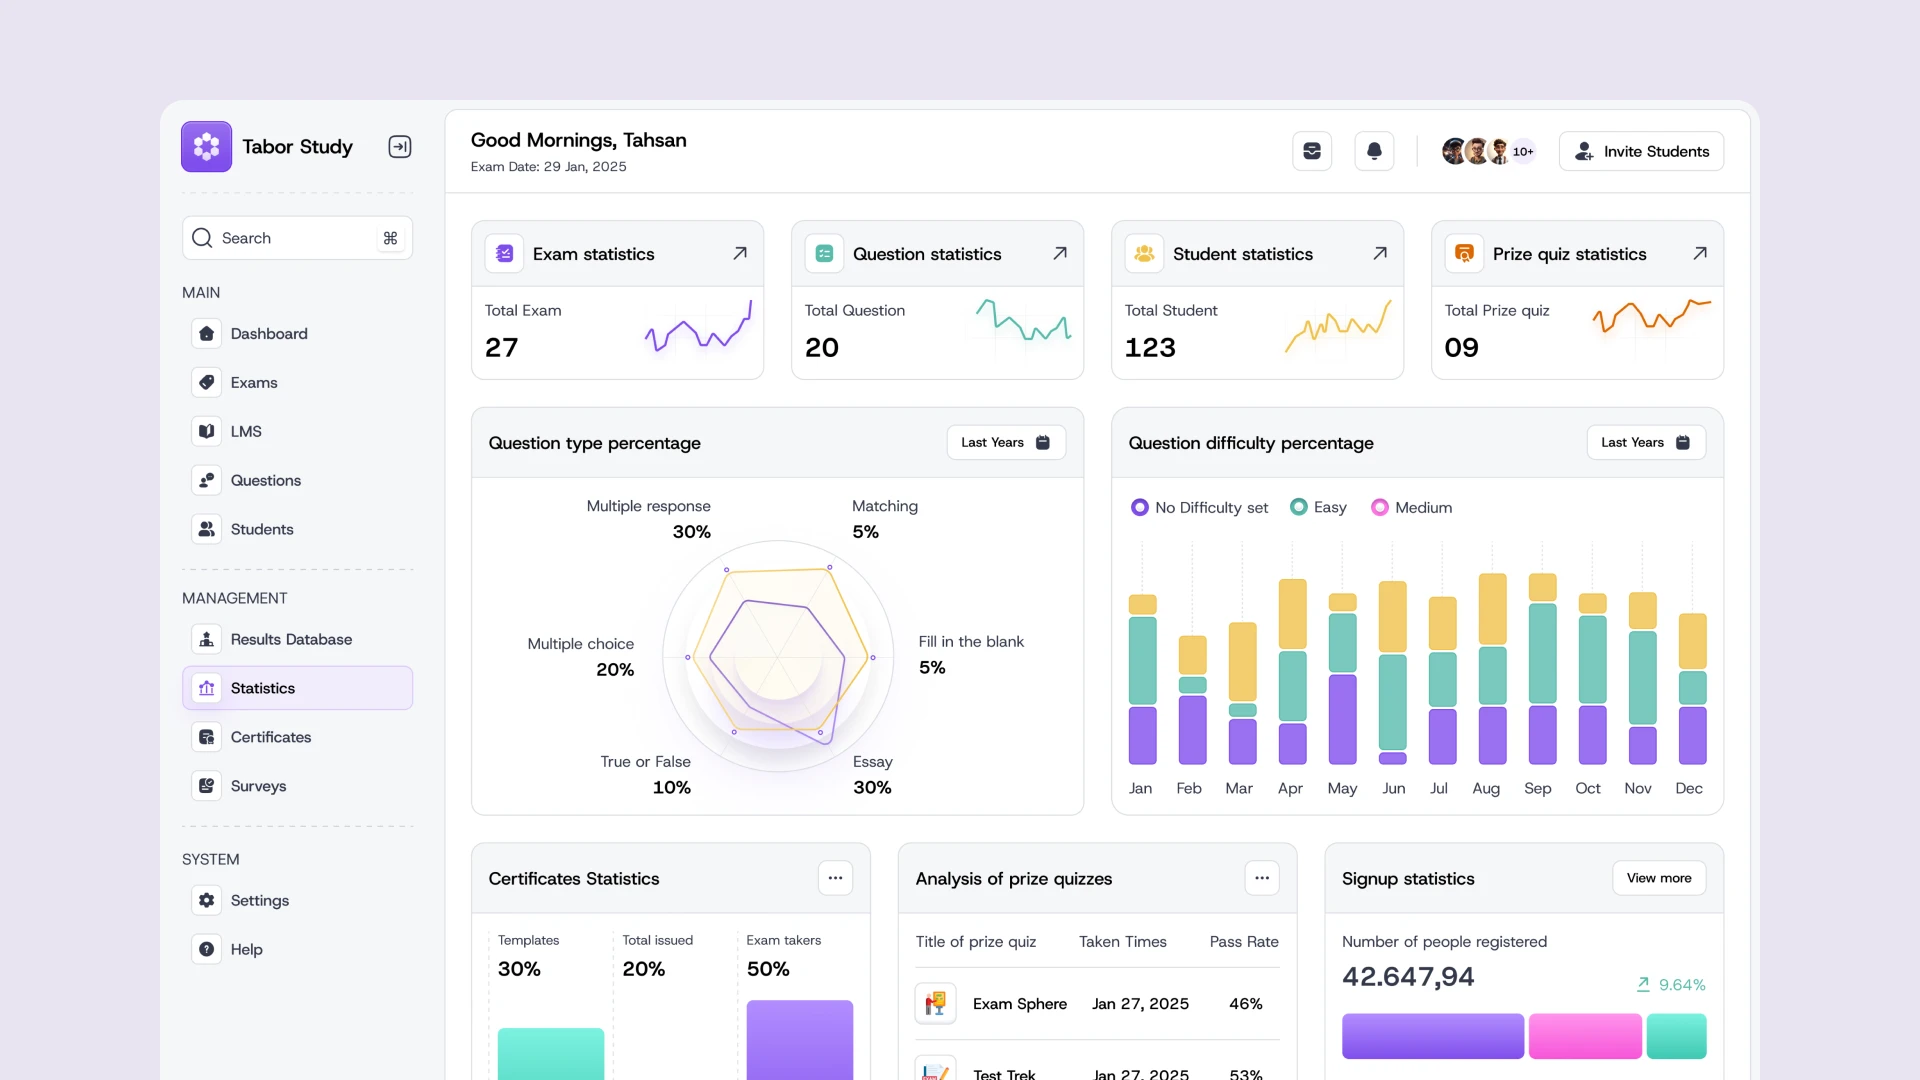The height and width of the screenshot is (1080, 1920).
Task: Click the pink segment of signup bar
Action: coord(1585,1036)
